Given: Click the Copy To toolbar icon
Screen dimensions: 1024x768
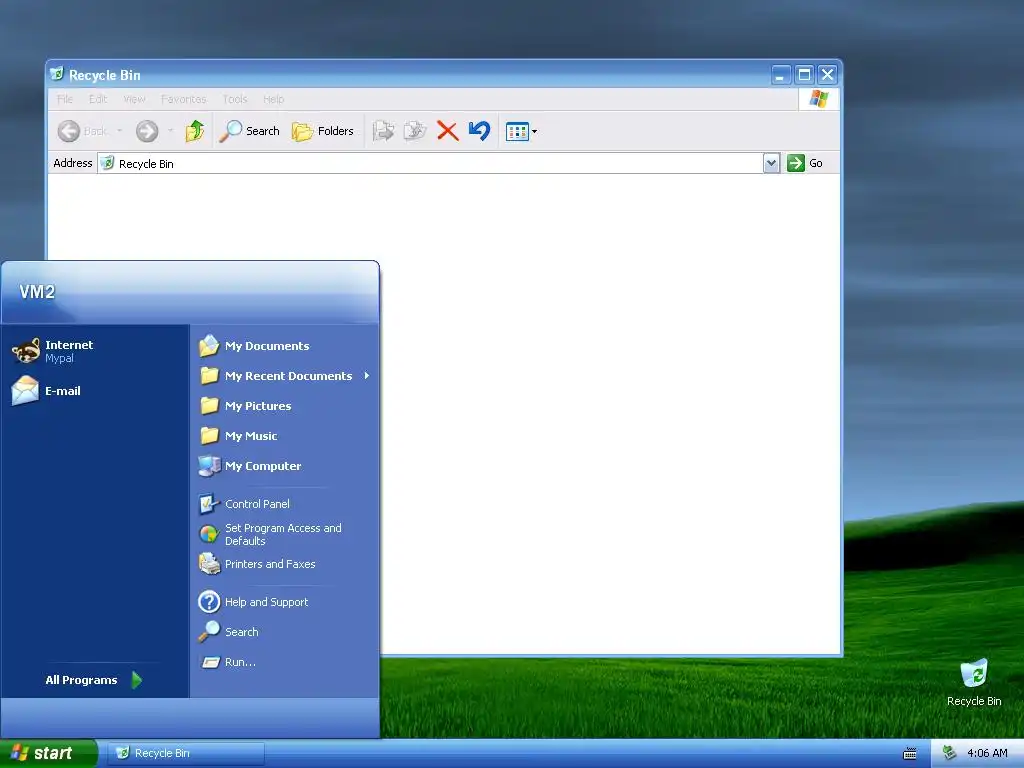Looking at the screenshot, I should point(415,131).
